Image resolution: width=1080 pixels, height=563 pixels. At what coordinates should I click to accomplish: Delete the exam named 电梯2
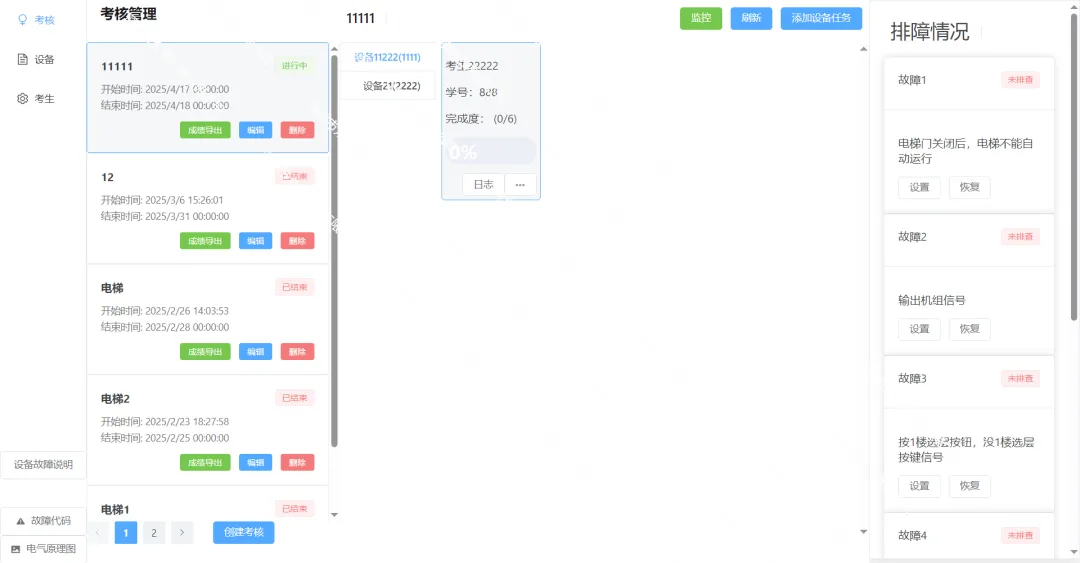[x=297, y=462]
